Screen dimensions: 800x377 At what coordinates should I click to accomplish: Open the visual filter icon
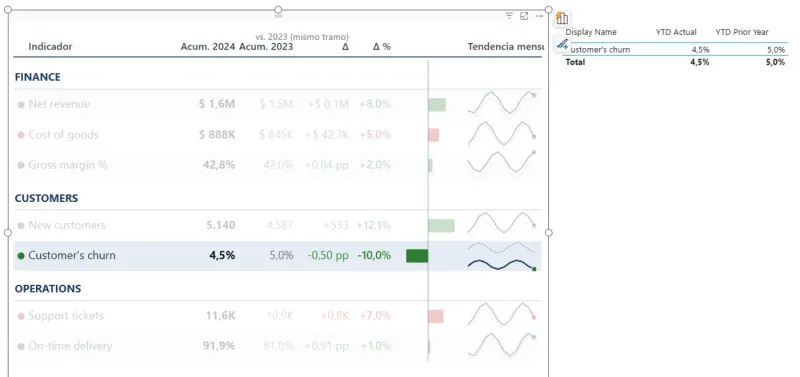click(509, 16)
